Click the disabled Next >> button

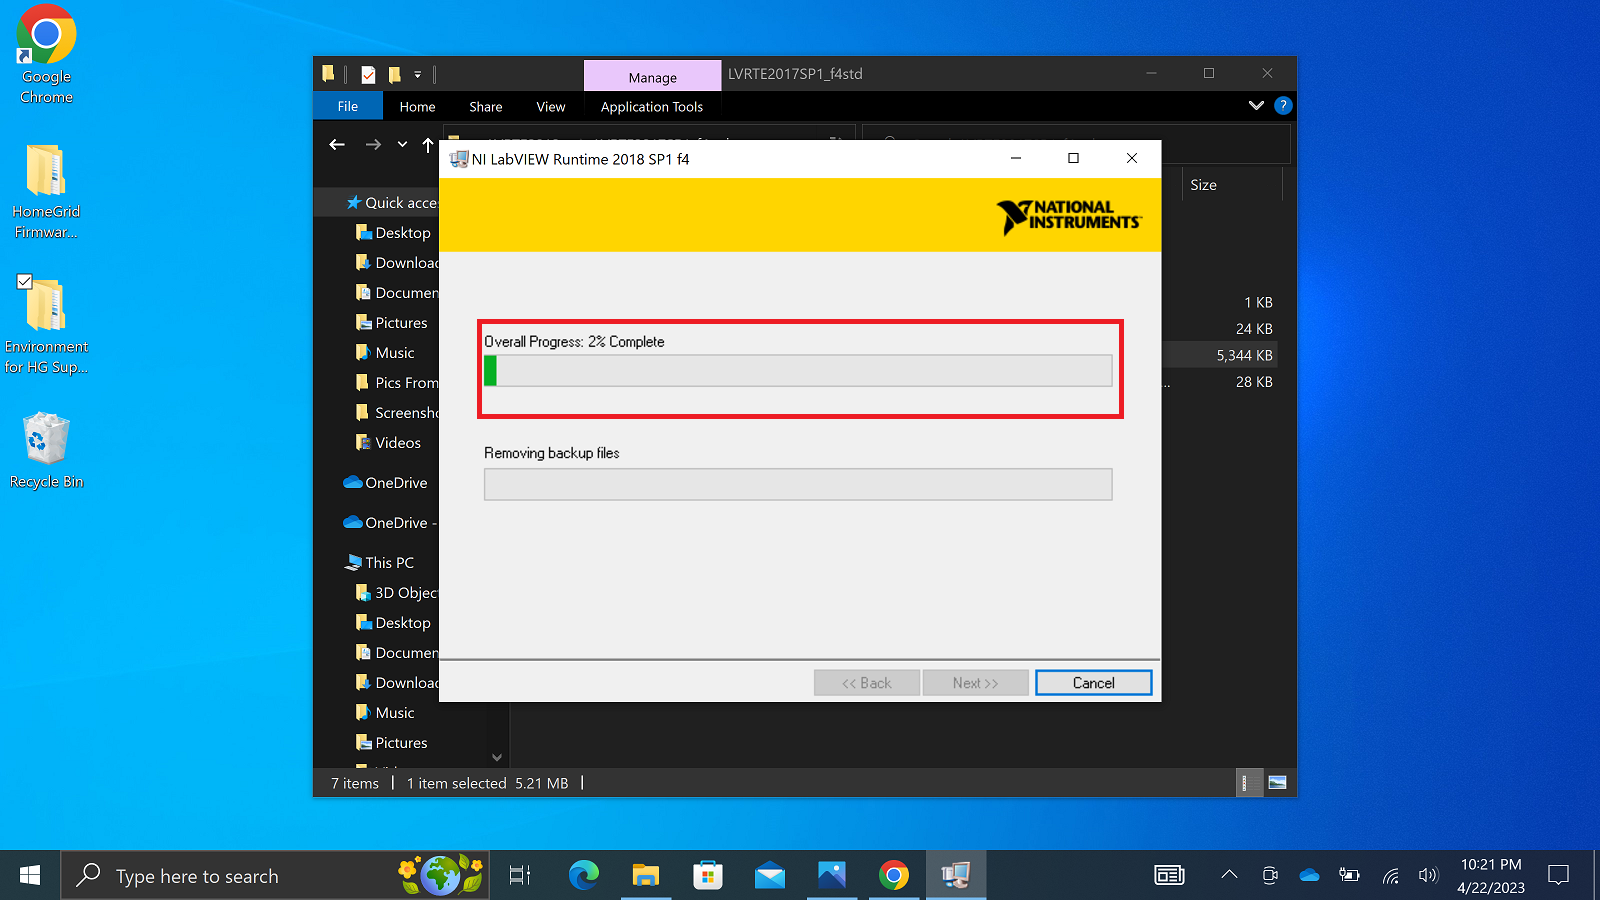pyautogui.click(x=975, y=682)
